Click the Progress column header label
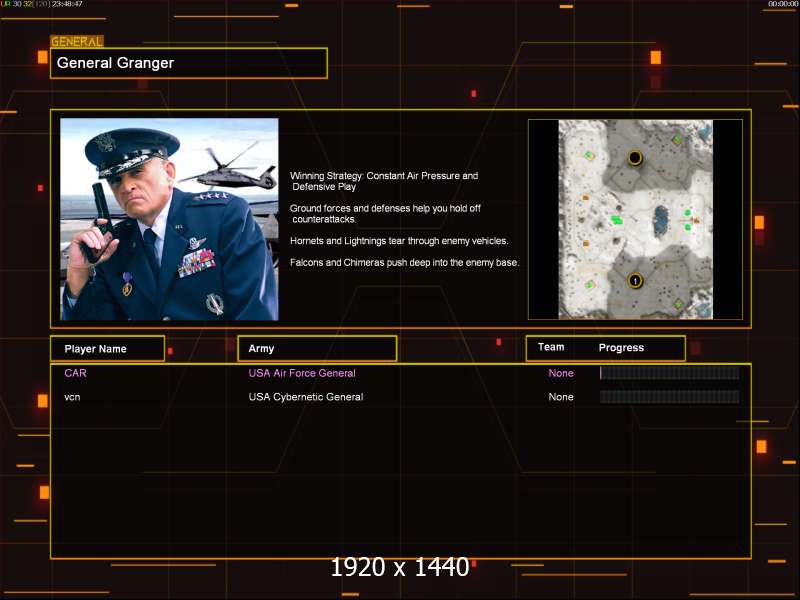This screenshot has height=600, width=800. [621, 347]
